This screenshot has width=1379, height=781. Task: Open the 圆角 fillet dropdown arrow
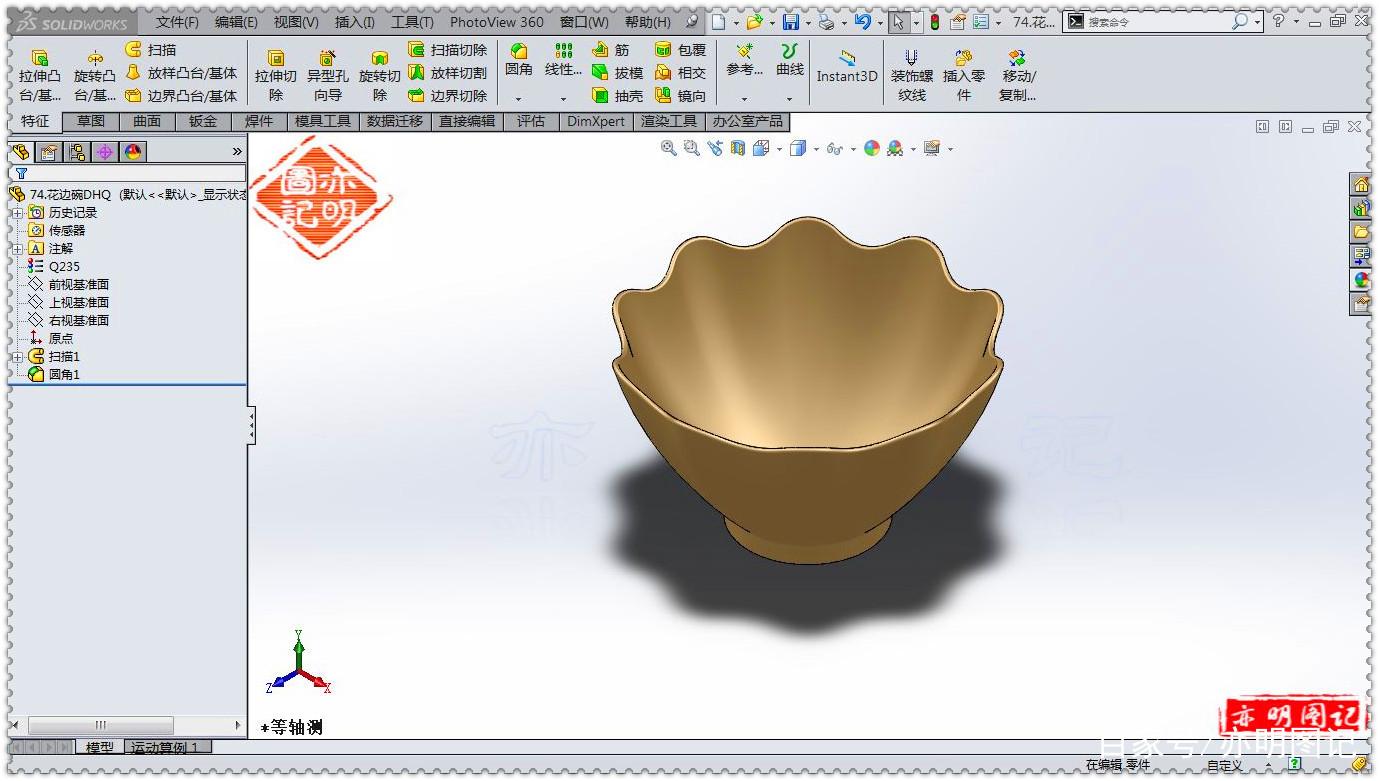click(x=518, y=99)
